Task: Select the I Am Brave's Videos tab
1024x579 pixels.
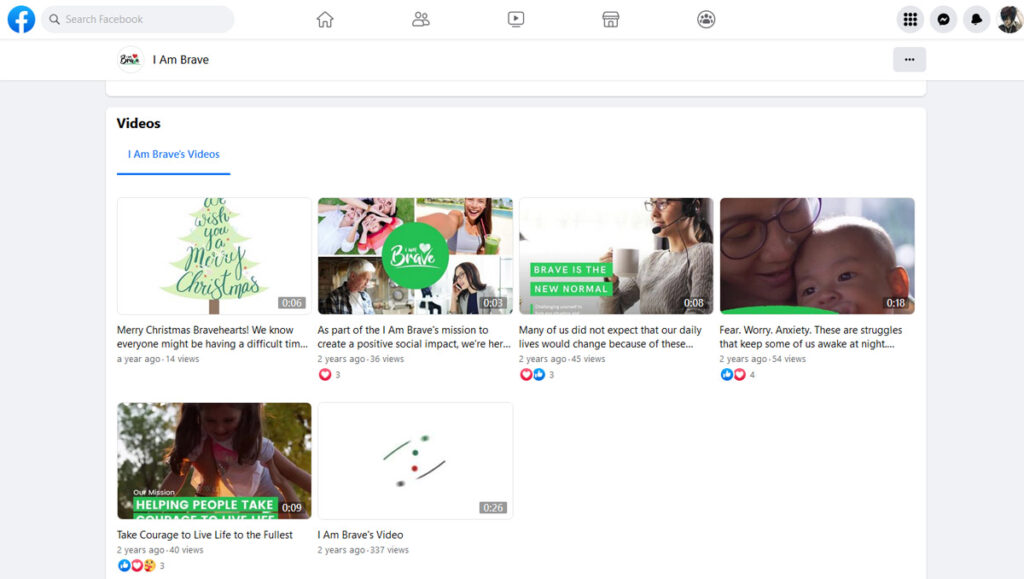Action: [174, 155]
